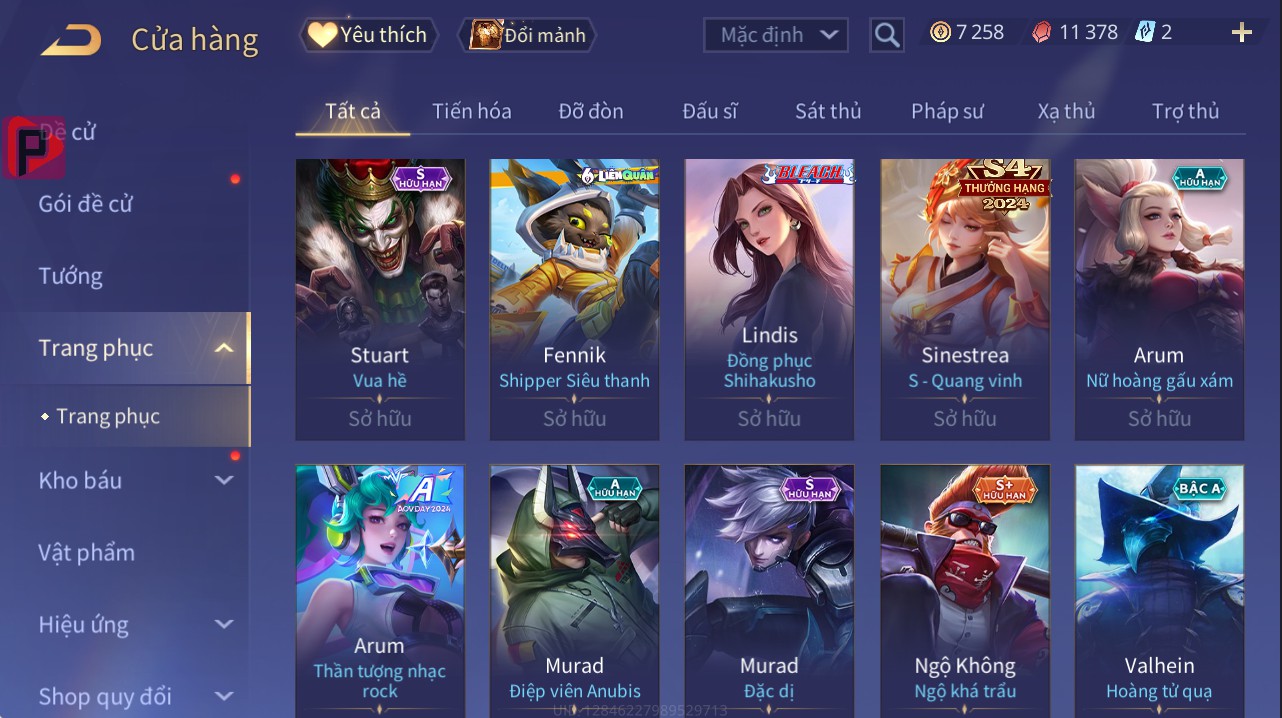The image size is (1282, 718).
Task: Click the gold coin currency icon
Action: point(940,32)
